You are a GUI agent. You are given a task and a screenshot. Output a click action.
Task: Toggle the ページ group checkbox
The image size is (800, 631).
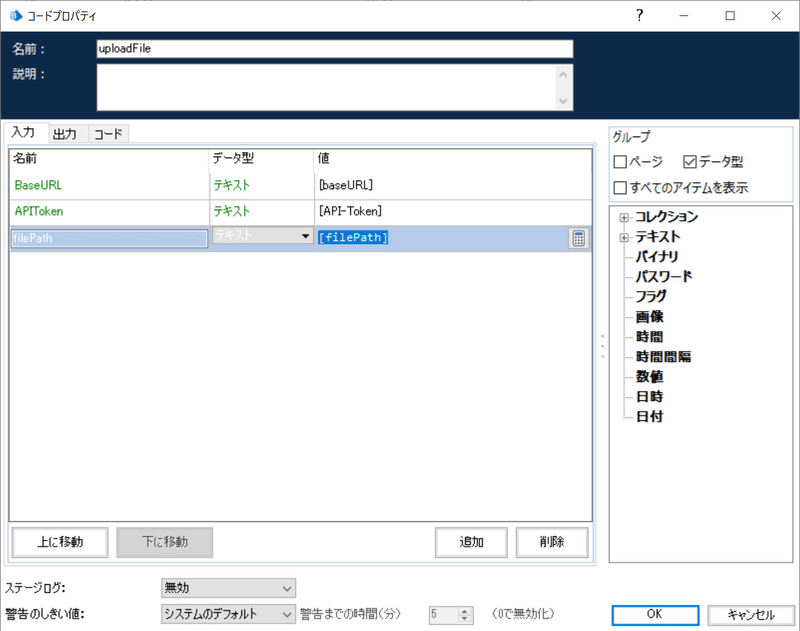click(x=620, y=162)
